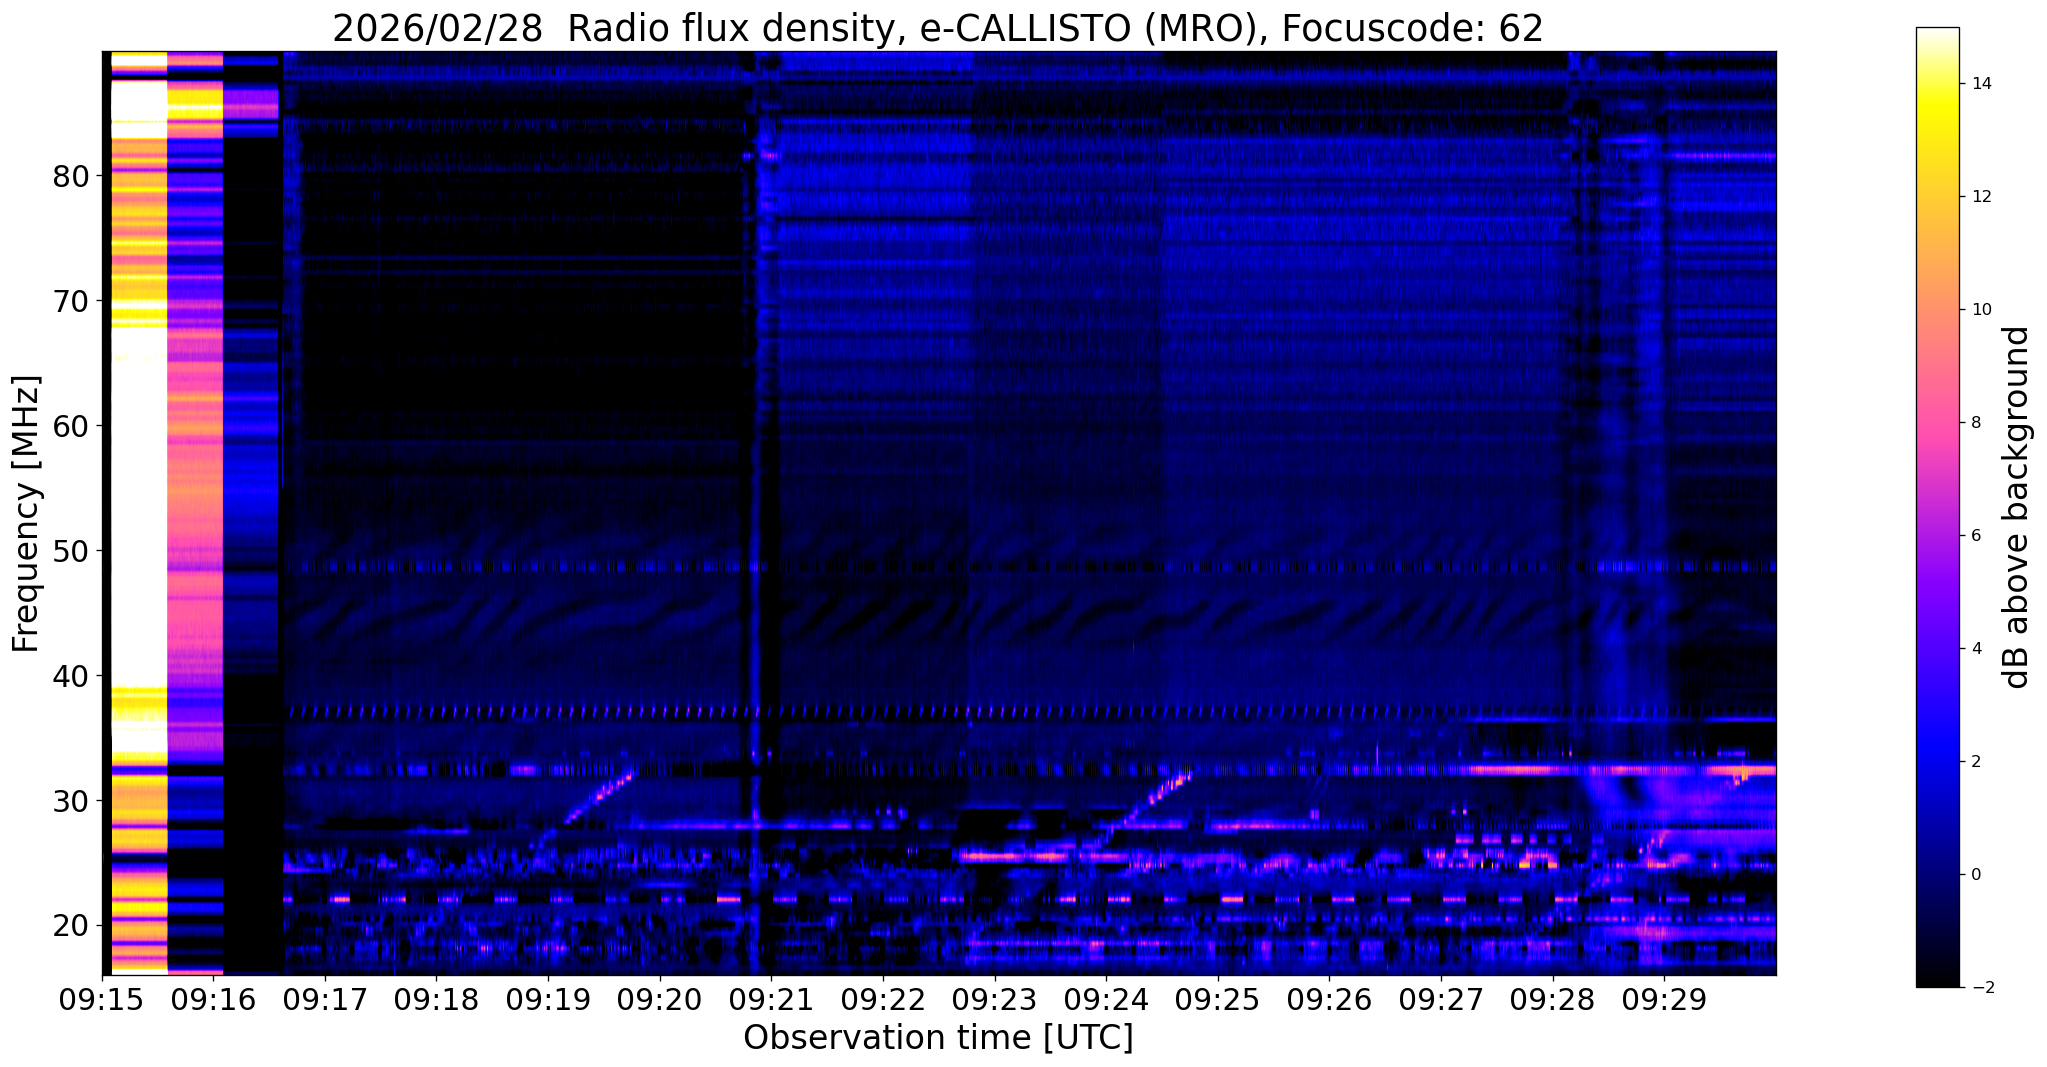Click the colorbar tick label 12
The width and height of the screenshot is (2047, 1067).
[x=1979, y=197]
